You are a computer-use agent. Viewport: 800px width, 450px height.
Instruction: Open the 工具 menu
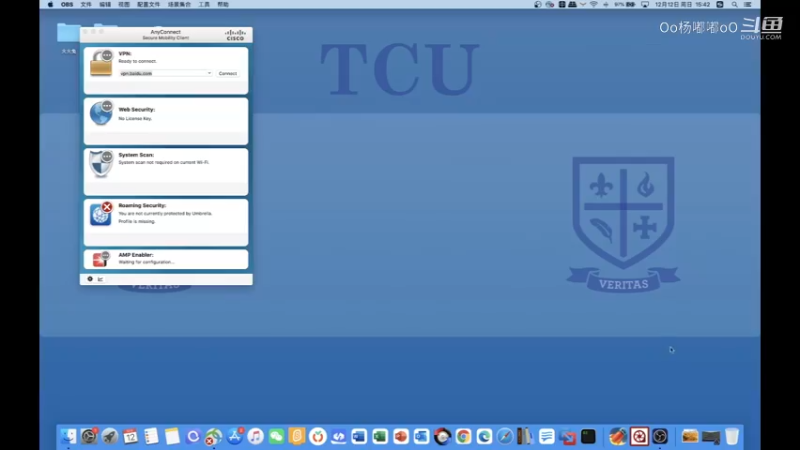coord(204,4)
